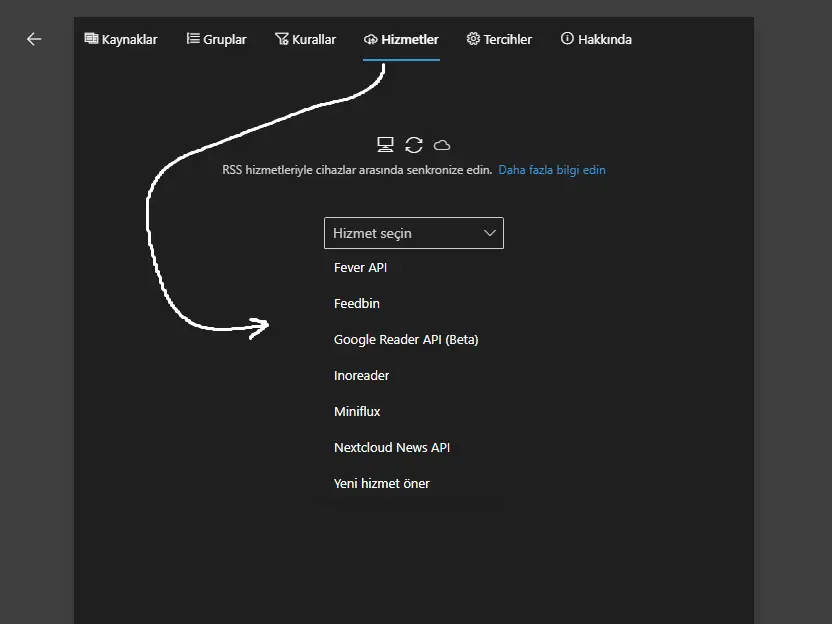
Task: Click the Hizmetler cloud upload icon
Action: click(371, 39)
